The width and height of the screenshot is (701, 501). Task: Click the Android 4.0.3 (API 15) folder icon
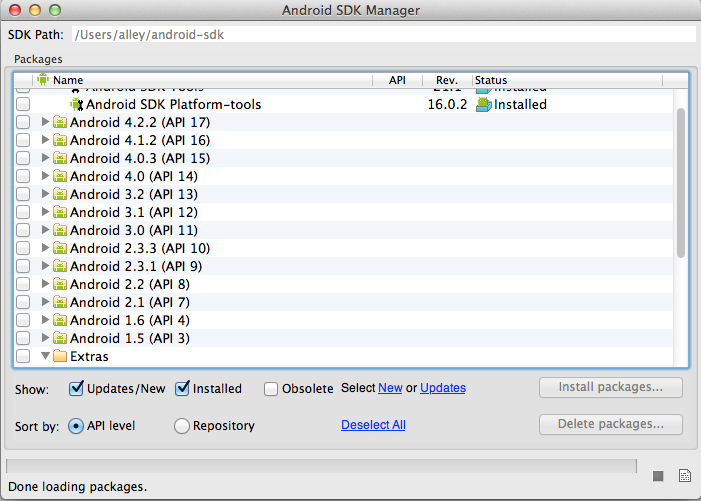(x=60, y=158)
